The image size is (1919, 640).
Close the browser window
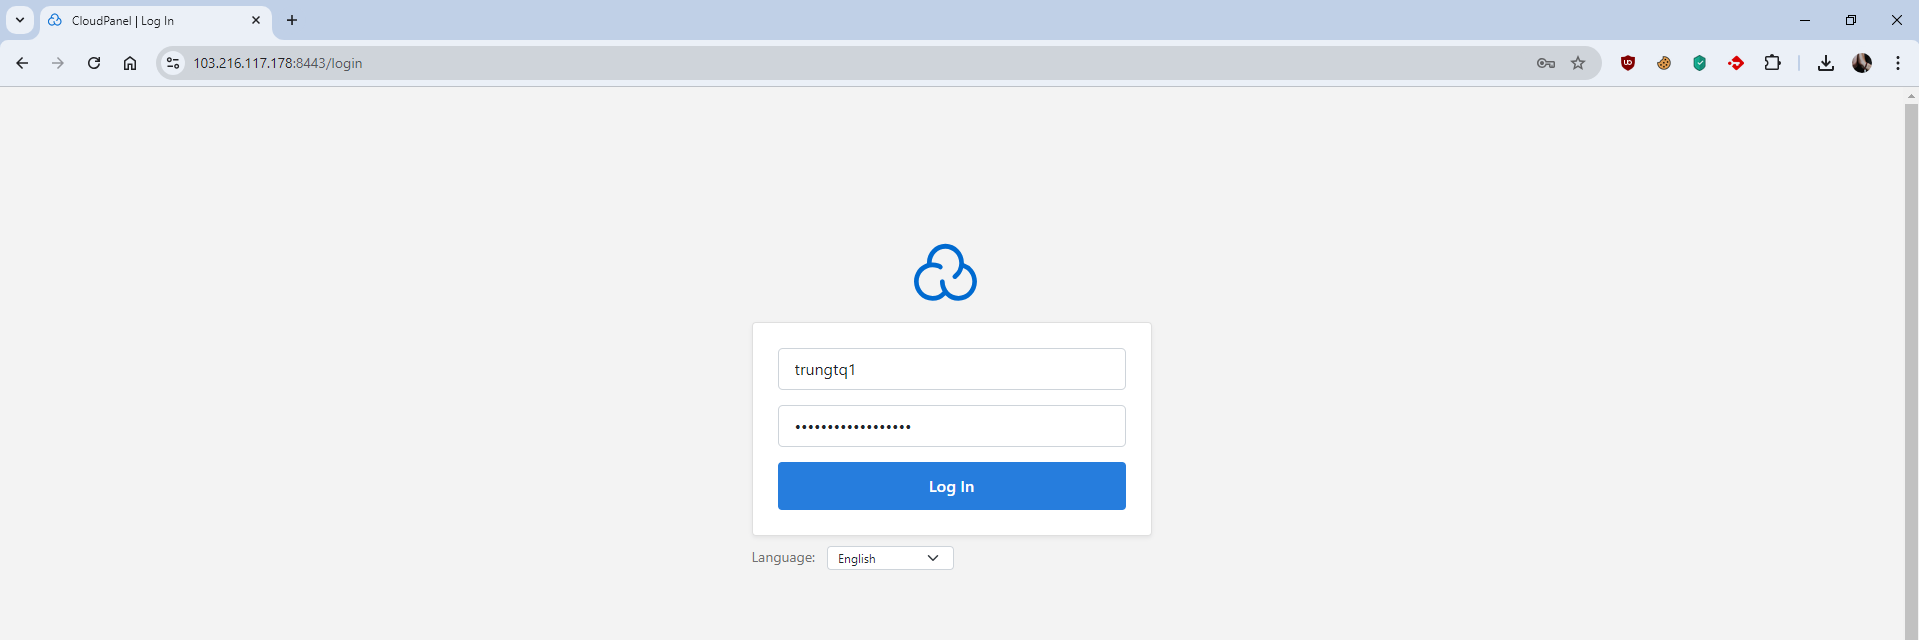click(x=1896, y=20)
